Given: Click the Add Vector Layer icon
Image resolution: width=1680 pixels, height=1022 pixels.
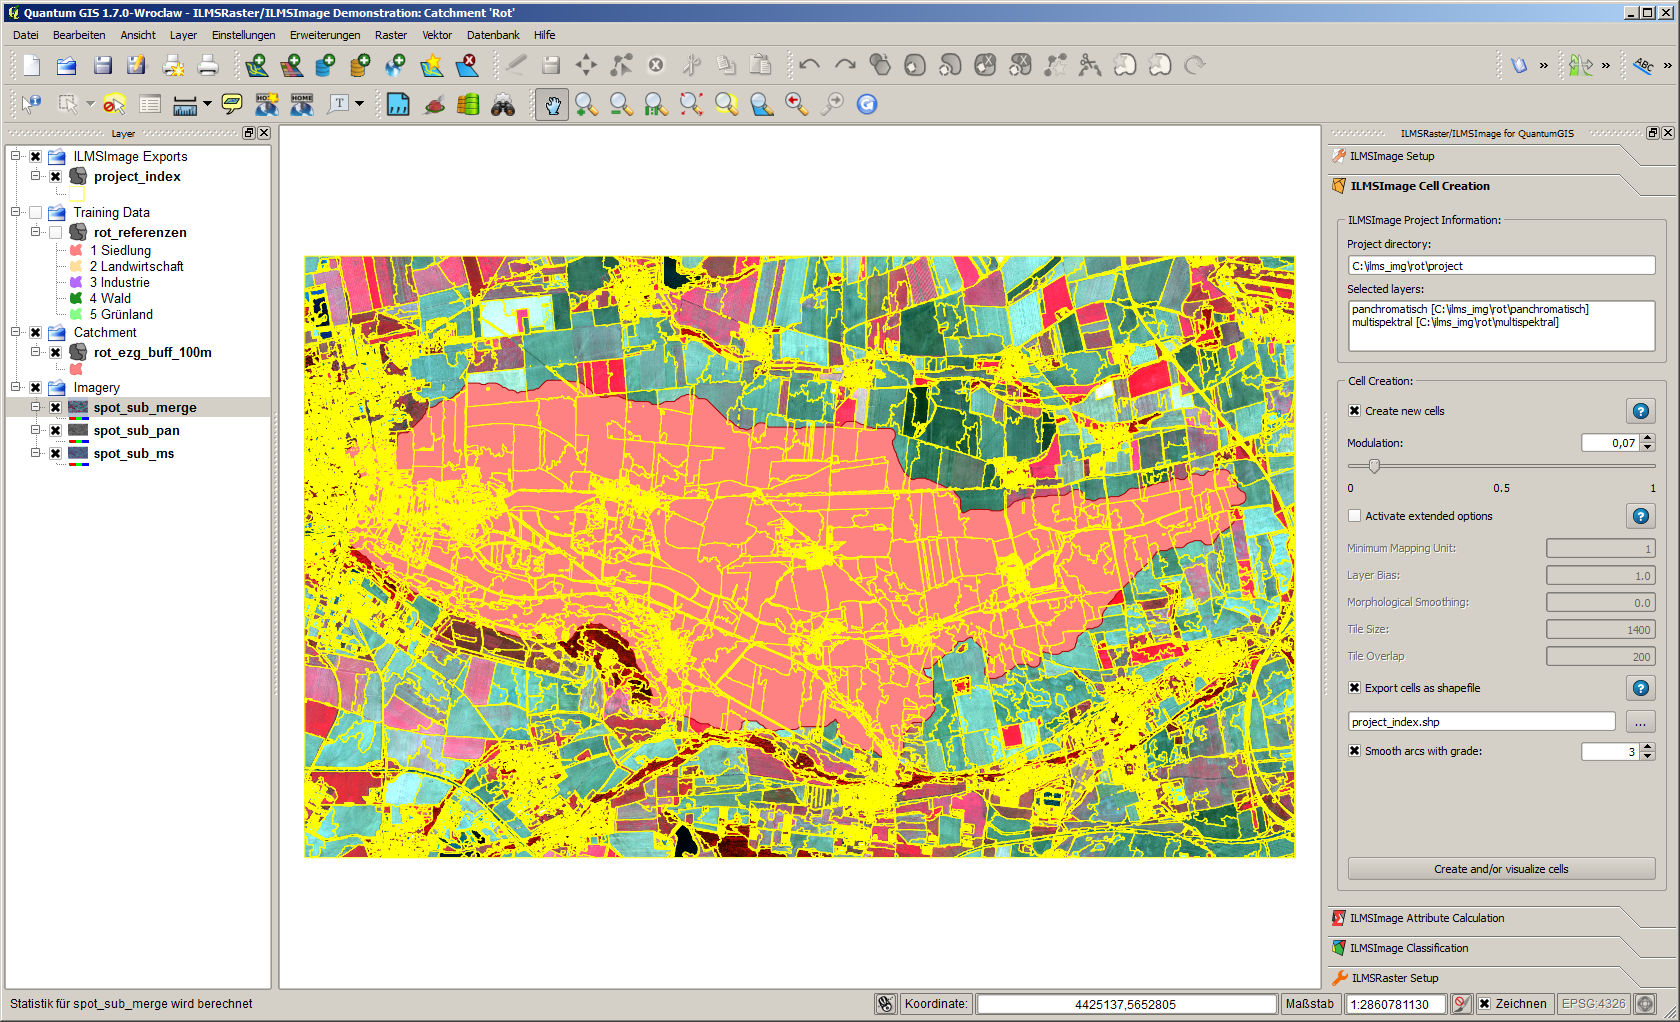Looking at the screenshot, I should [257, 66].
